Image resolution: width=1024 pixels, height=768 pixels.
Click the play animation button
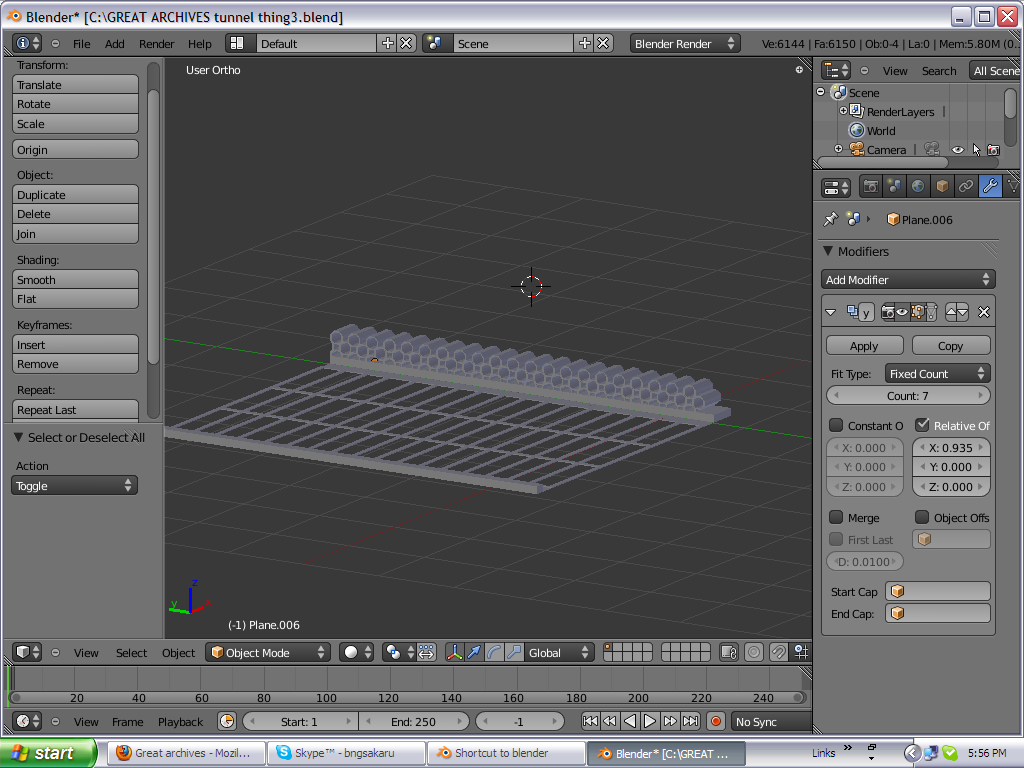pos(650,721)
